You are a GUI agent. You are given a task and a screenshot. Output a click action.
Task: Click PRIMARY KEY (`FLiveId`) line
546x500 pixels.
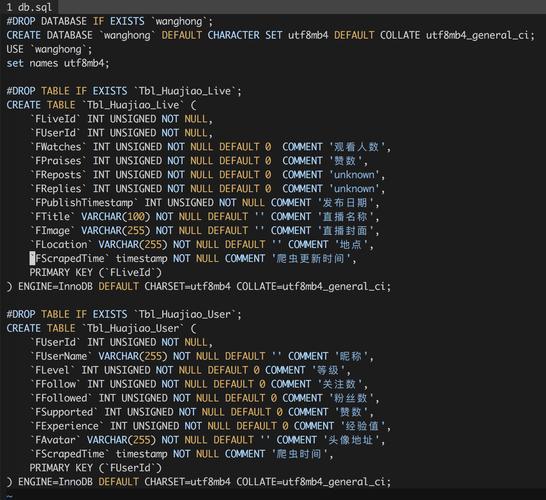click(96, 272)
